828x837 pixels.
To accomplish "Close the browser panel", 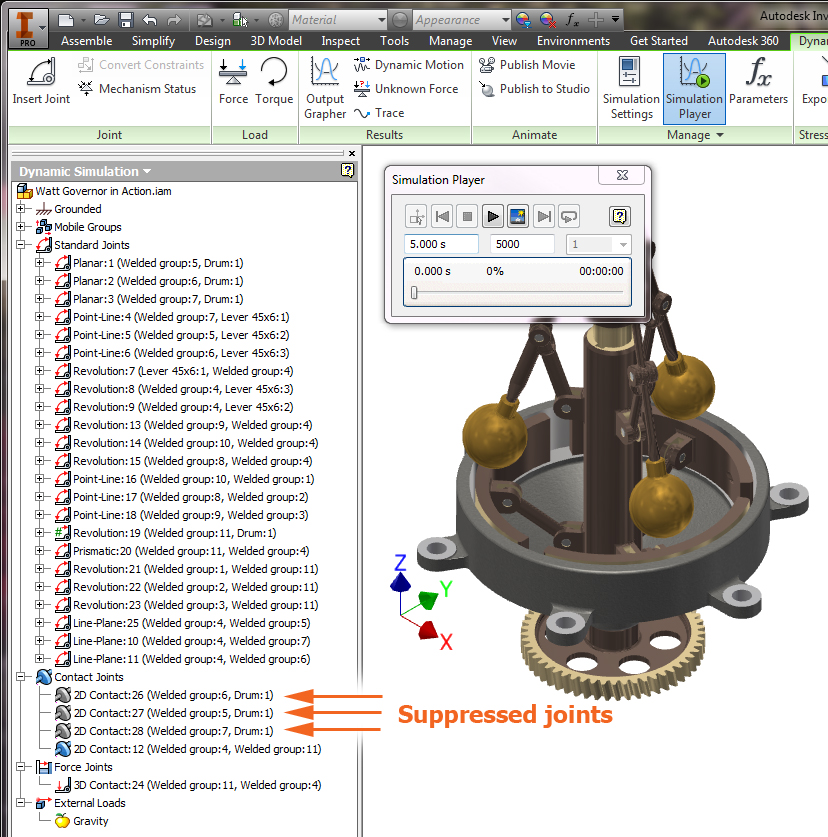I will tap(352, 154).
